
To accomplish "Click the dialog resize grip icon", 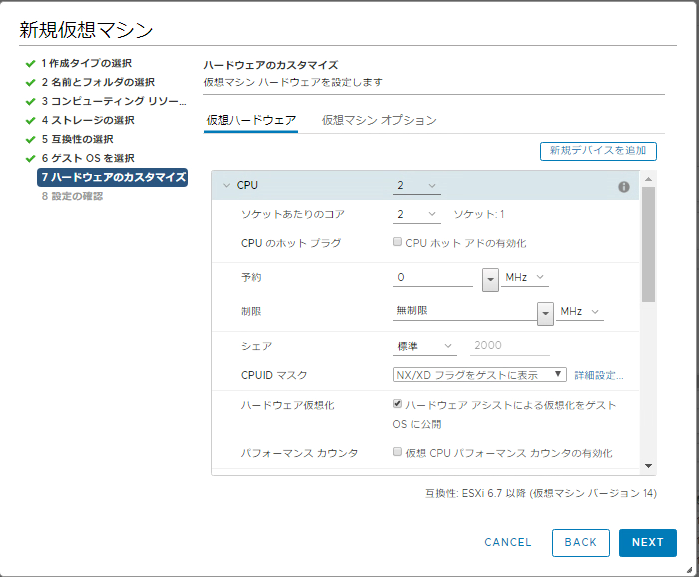I will point(689,569).
